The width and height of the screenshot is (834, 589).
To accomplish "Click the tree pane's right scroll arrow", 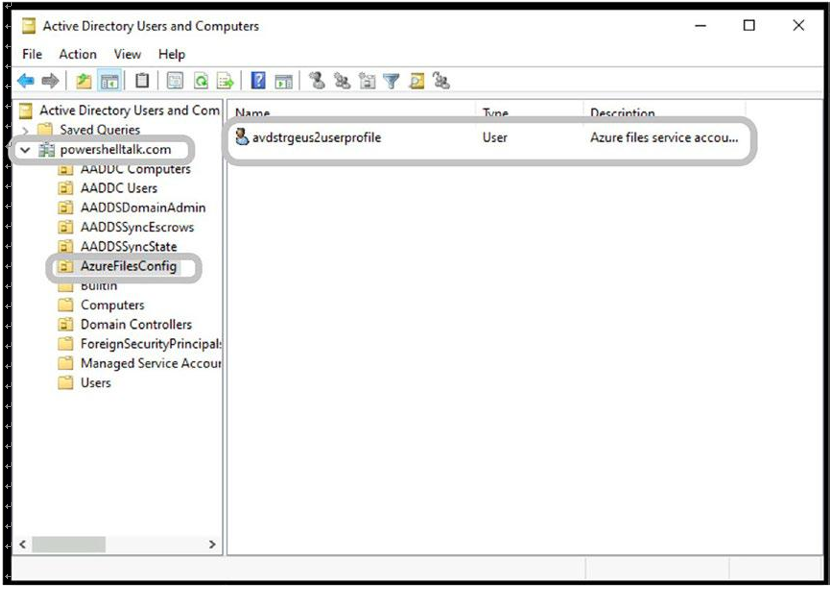I will [212, 544].
